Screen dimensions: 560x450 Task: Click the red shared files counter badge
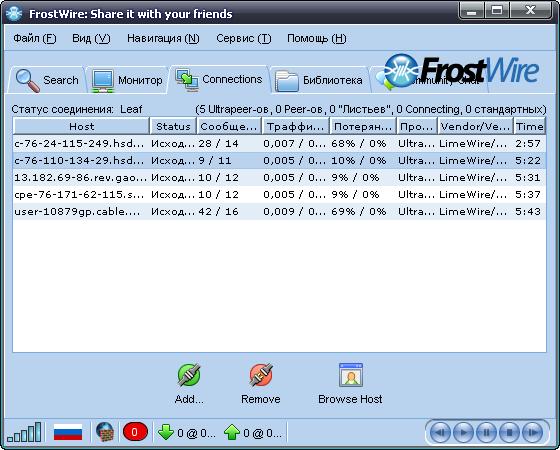click(135, 432)
